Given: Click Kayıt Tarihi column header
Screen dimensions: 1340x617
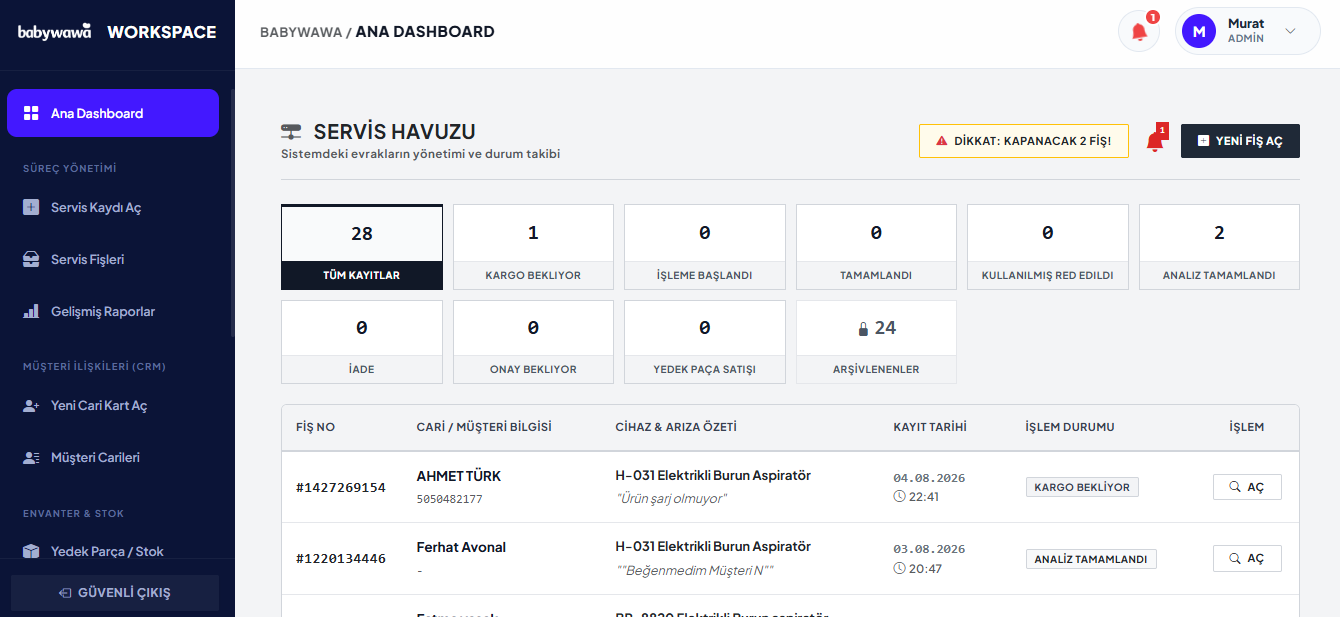Looking at the screenshot, I should click(930, 427).
